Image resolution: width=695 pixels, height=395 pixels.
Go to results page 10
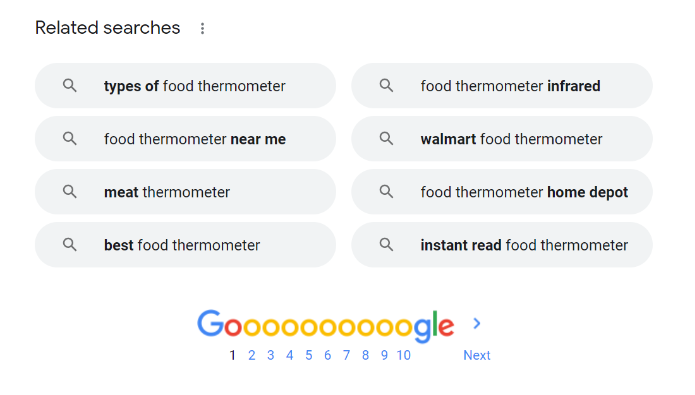(403, 355)
